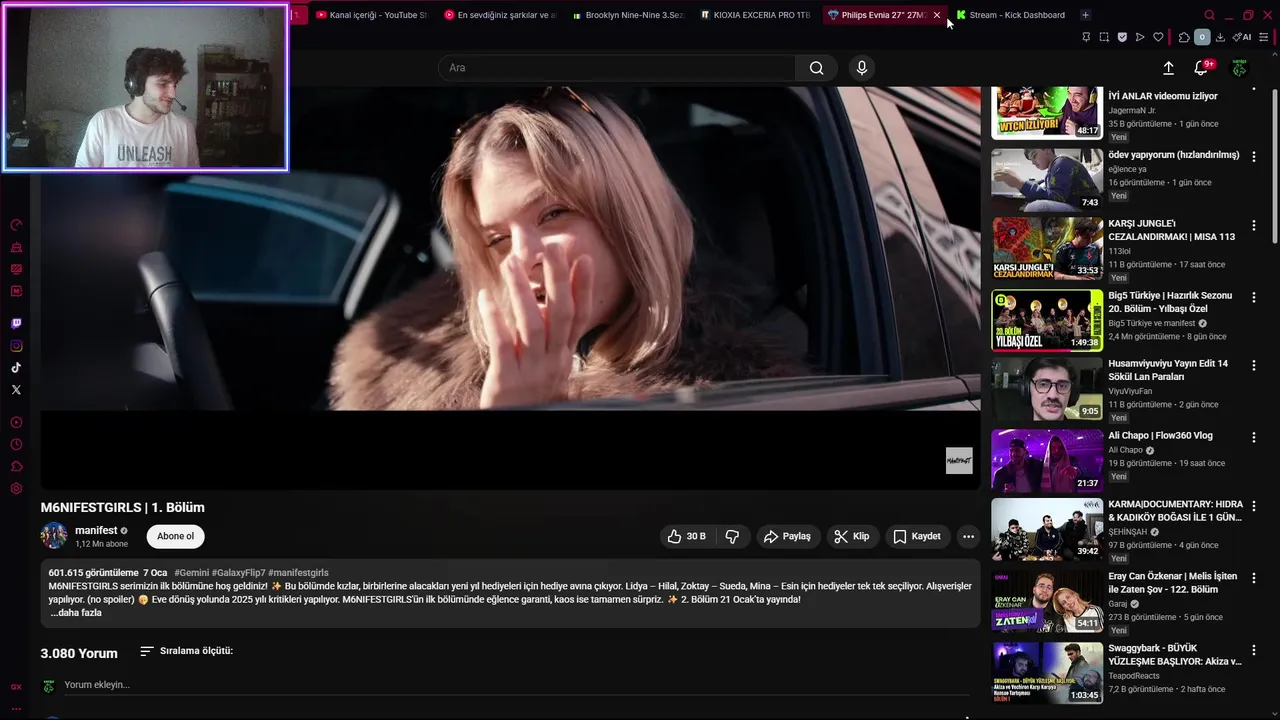Click the Paylaş share button
The height and width of the screenshot is (720, 1280).
coord(788,537)
